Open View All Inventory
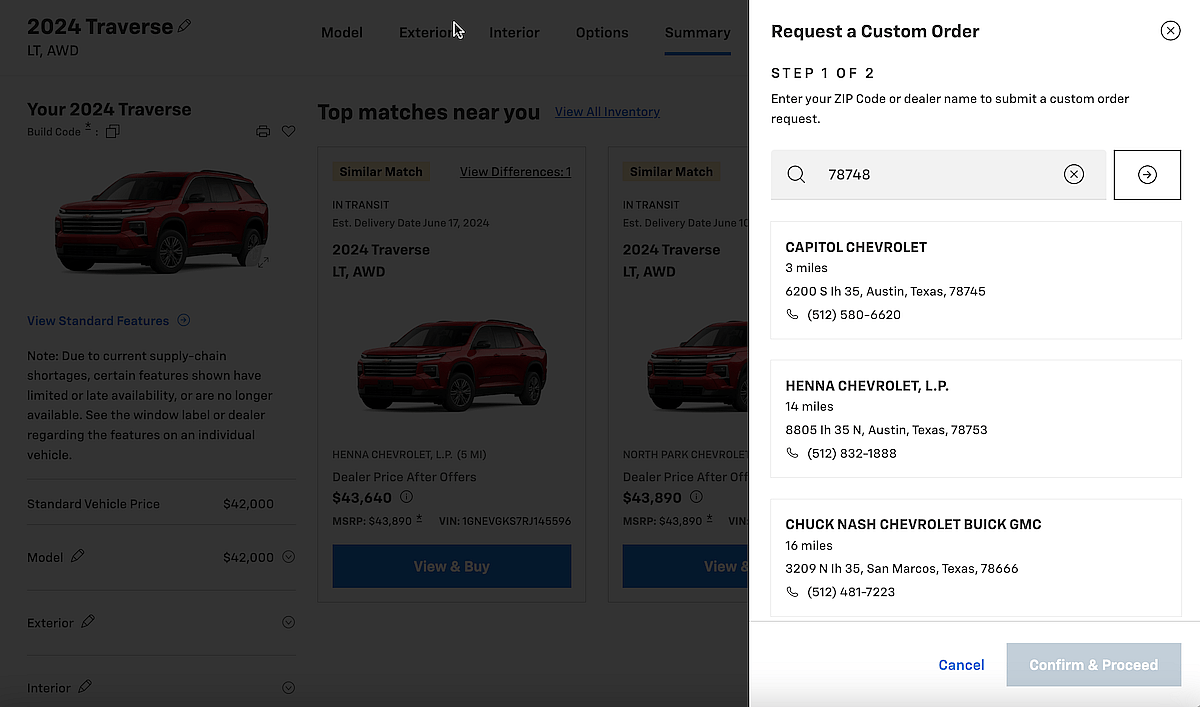The image size is (1200, 707). [607, 112]
